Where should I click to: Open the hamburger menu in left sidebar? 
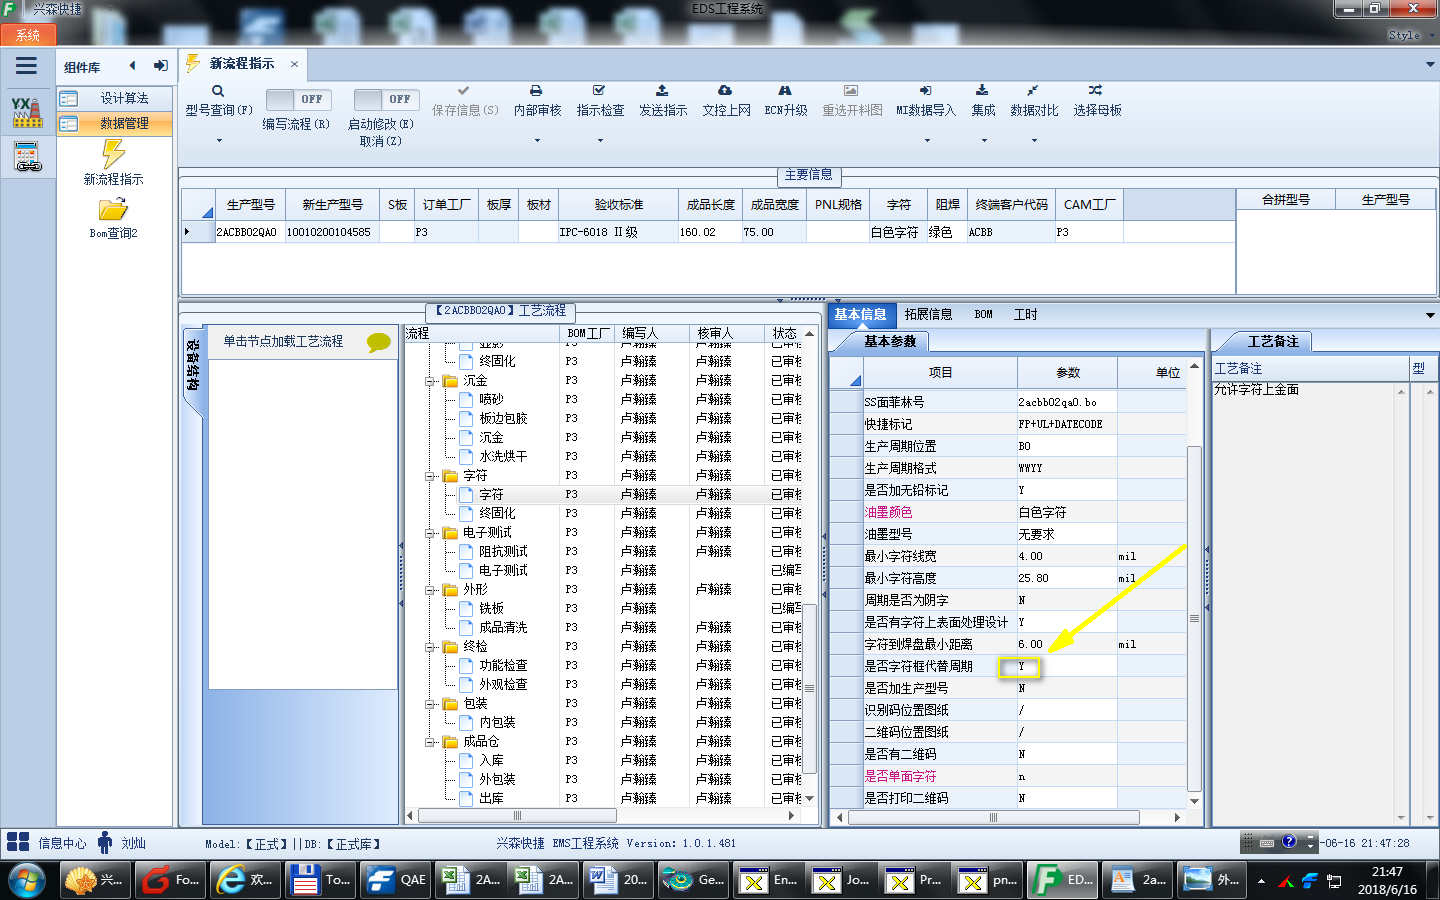pyautogui.click(x=26, y=66)
